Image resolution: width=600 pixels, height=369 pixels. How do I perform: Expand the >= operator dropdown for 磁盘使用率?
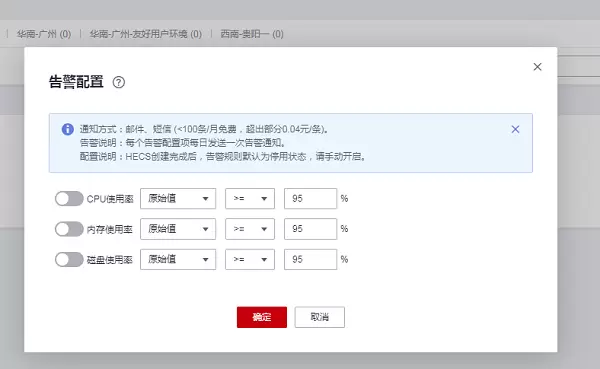coord(249,259)
